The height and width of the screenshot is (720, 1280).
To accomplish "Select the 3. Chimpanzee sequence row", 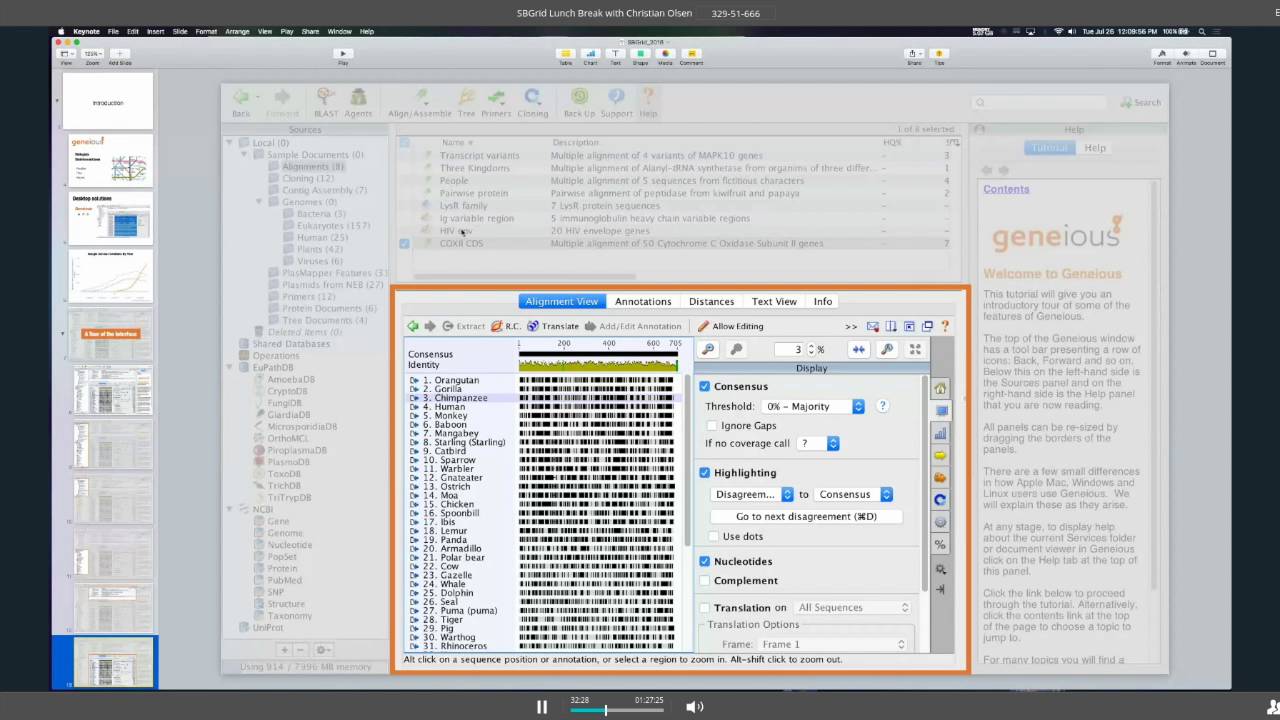I will 547,398.
